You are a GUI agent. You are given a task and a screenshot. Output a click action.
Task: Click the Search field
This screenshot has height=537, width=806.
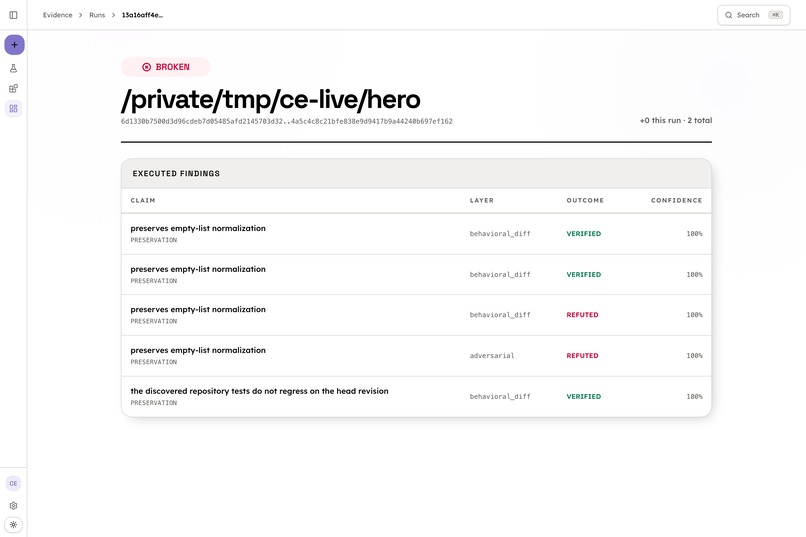click(754, 15)
